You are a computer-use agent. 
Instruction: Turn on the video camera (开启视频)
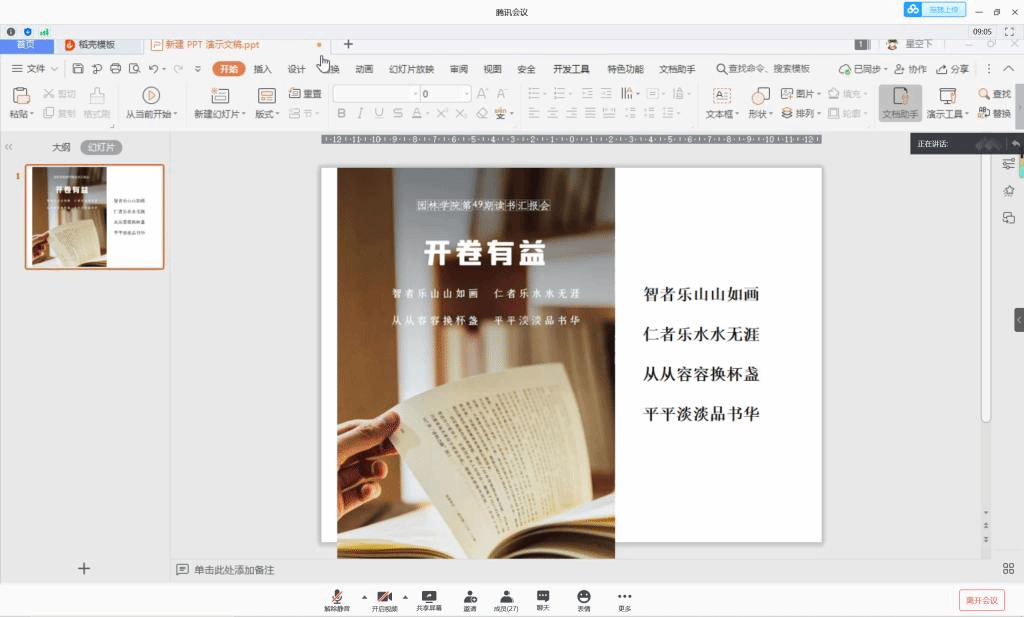click(x=384, y=597)
